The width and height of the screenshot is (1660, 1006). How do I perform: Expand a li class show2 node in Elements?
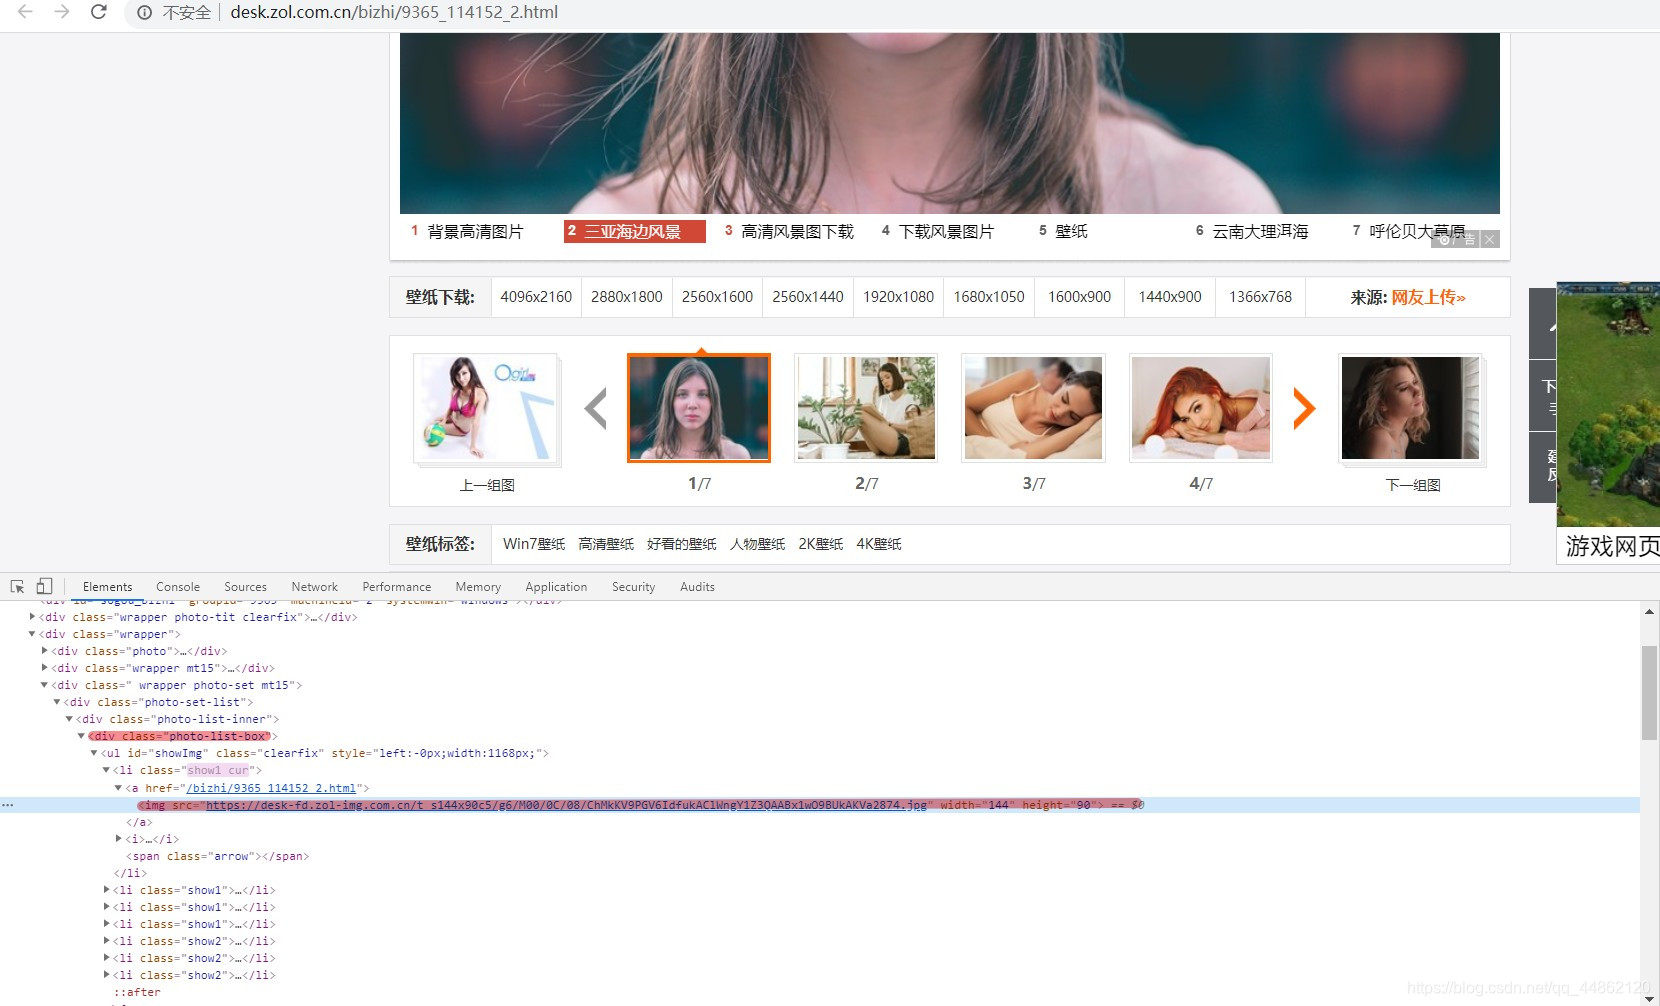point(107,941)
